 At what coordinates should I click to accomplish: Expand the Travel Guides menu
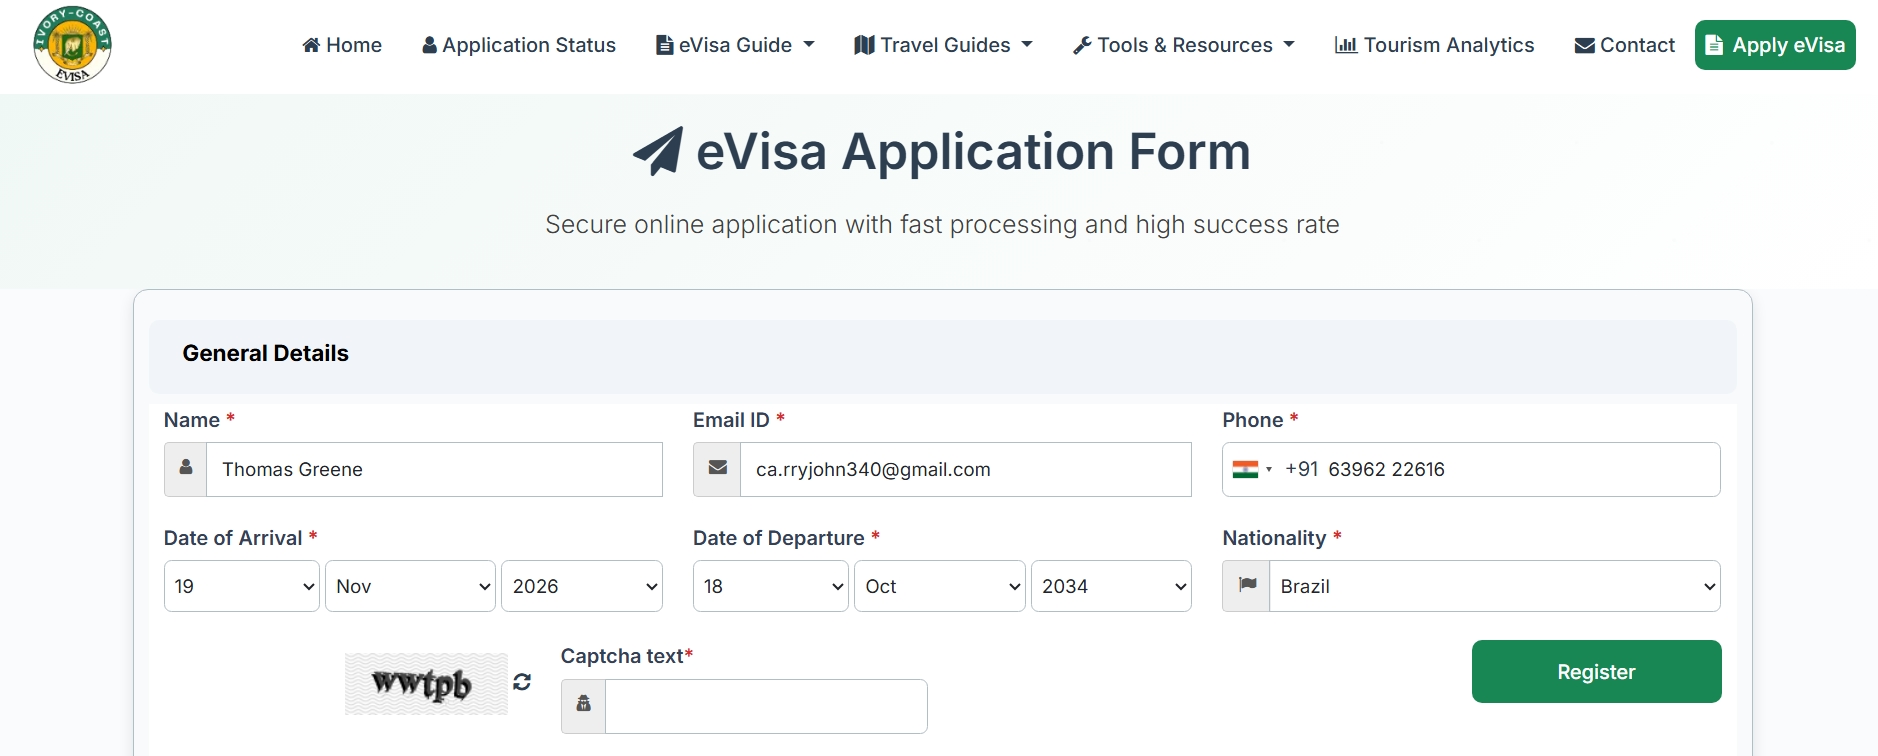pos(943,45)
